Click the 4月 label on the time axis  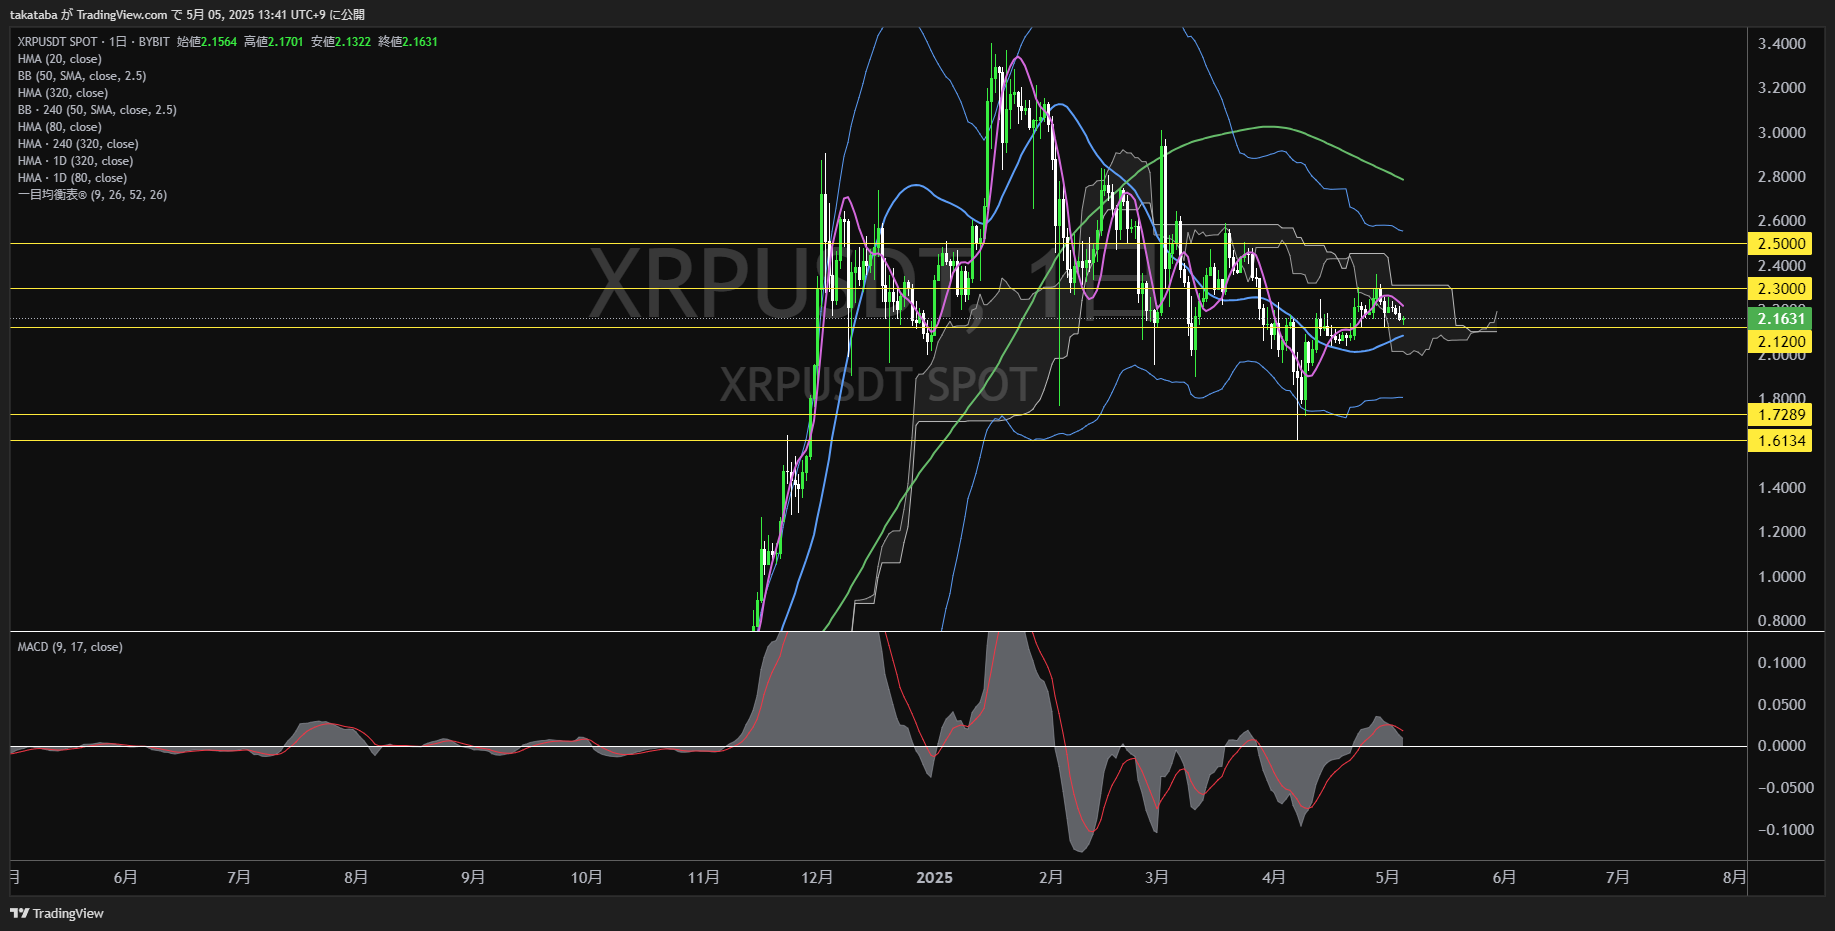coord(1274,877)
